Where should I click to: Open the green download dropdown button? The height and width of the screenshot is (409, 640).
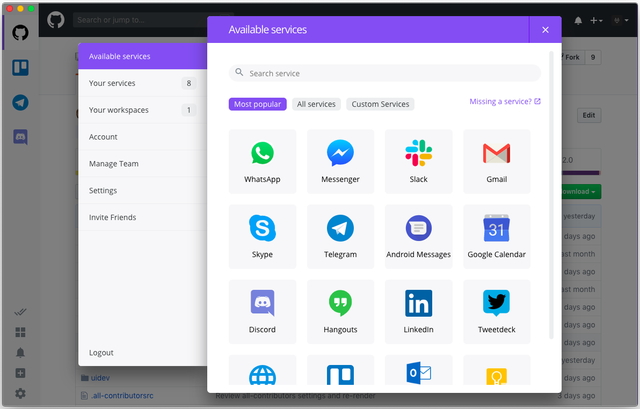click(x=581, y=192)
